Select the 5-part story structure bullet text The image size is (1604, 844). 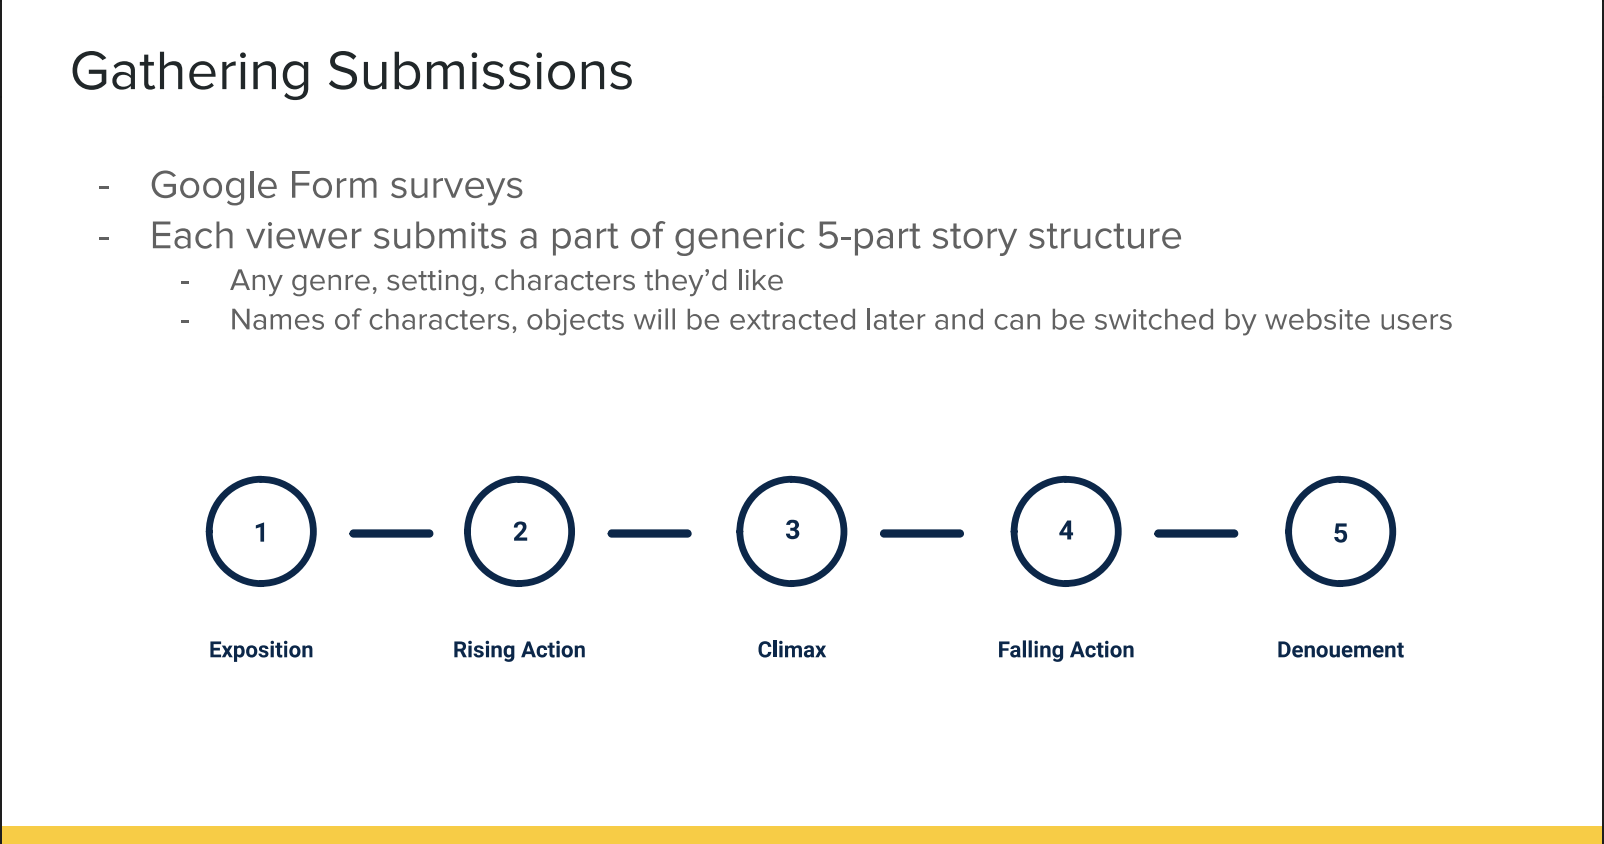coord(666,236)
